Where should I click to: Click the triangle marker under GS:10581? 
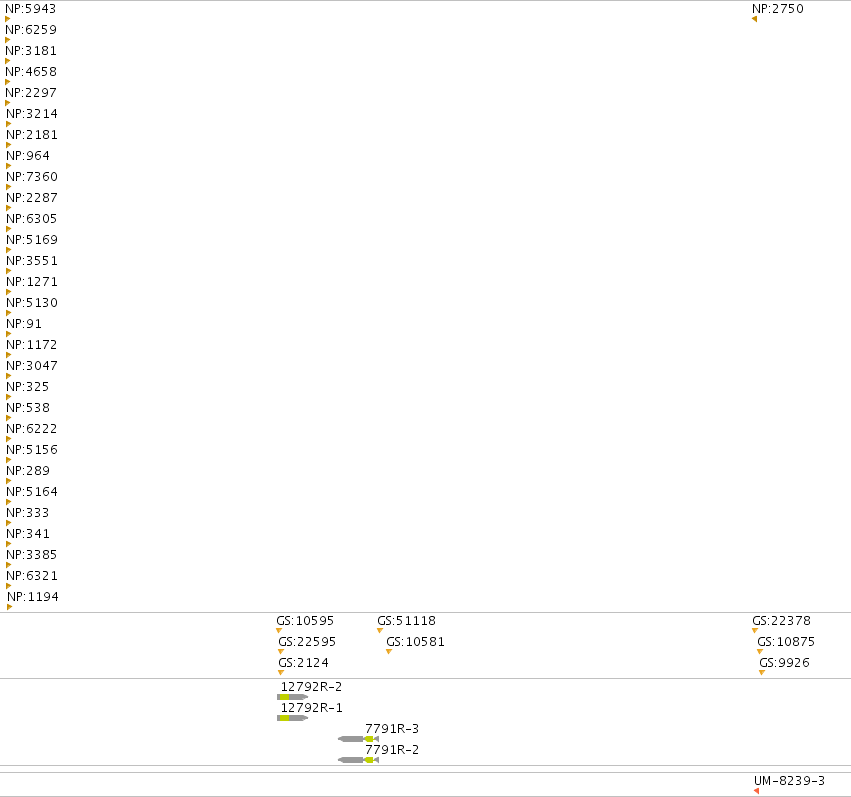click(x=389, y=652)
